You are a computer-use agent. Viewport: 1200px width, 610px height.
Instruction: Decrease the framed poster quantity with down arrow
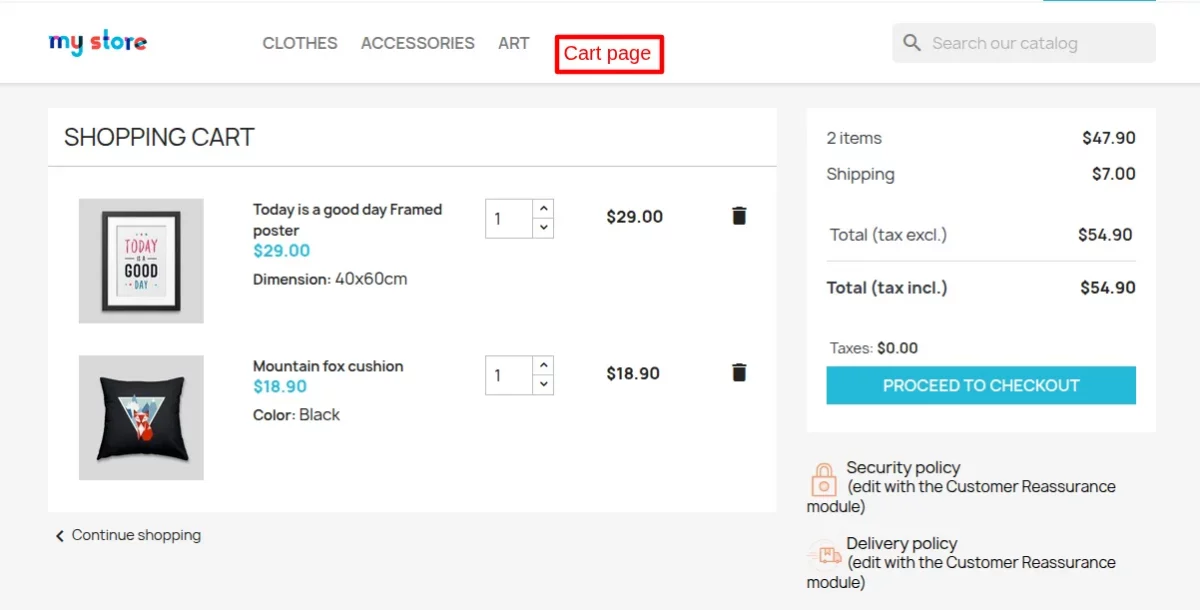[543, 228]
